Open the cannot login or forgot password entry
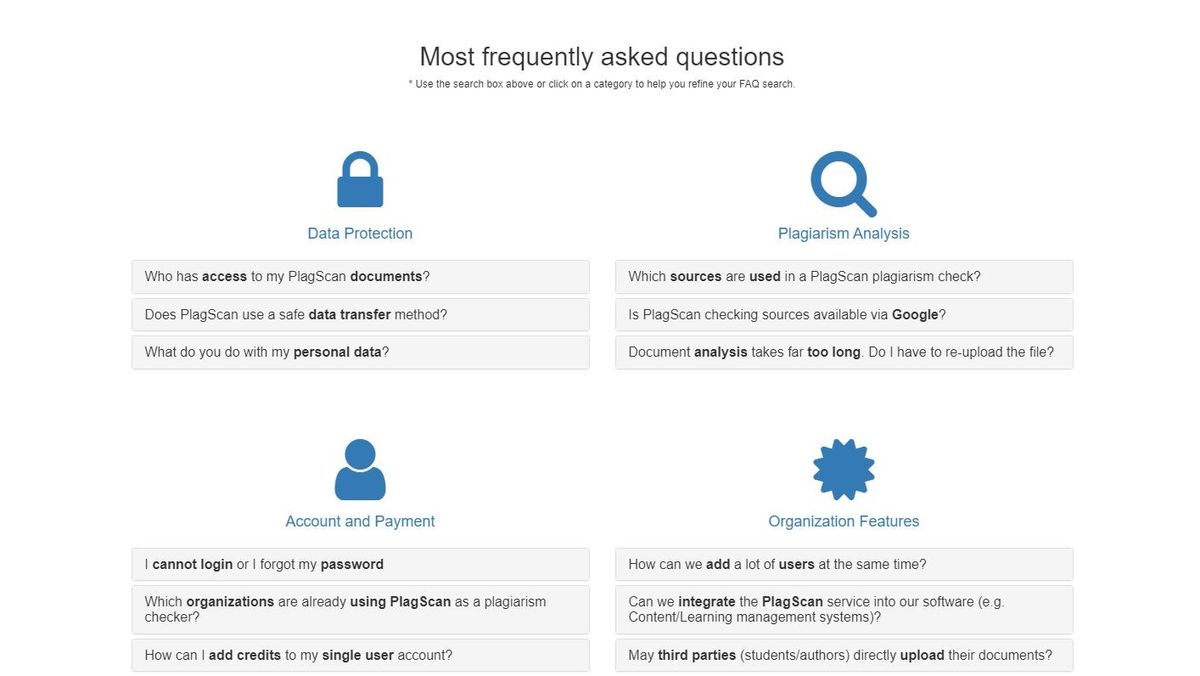This screenshot has width=1200, height=676. tap(360, 564)
